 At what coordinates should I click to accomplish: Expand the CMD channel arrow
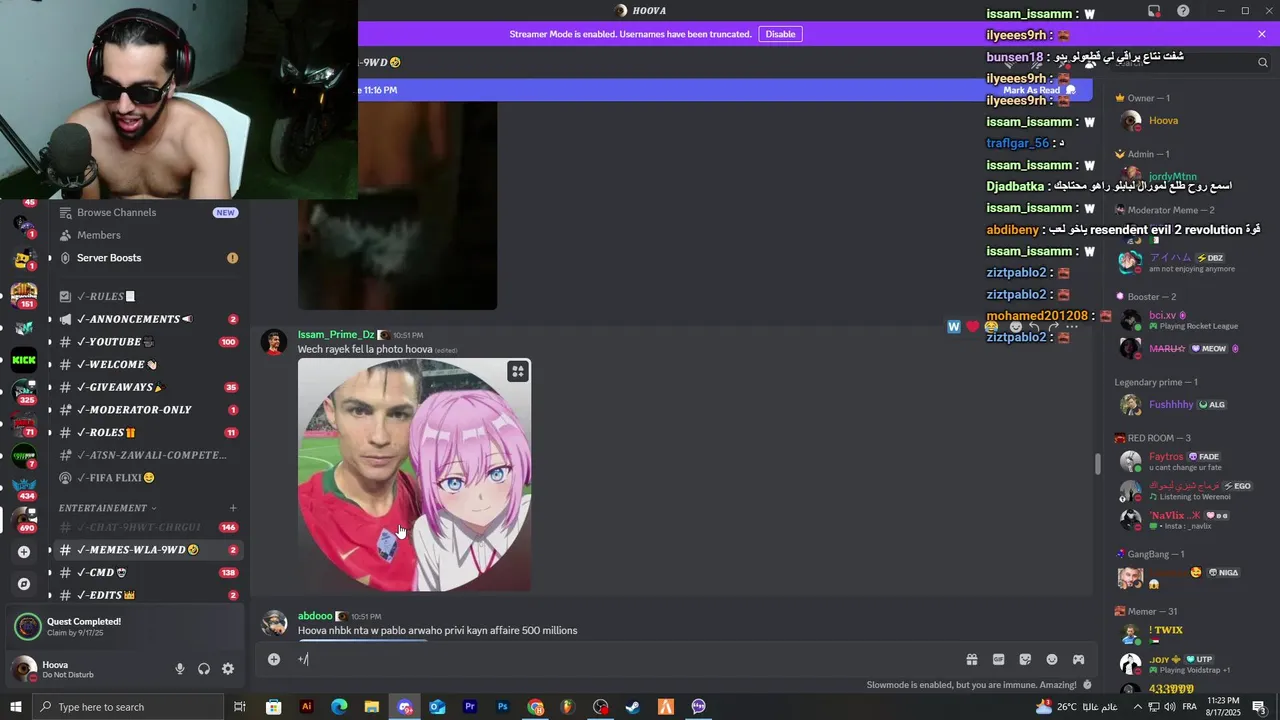[x=49, y=573]
